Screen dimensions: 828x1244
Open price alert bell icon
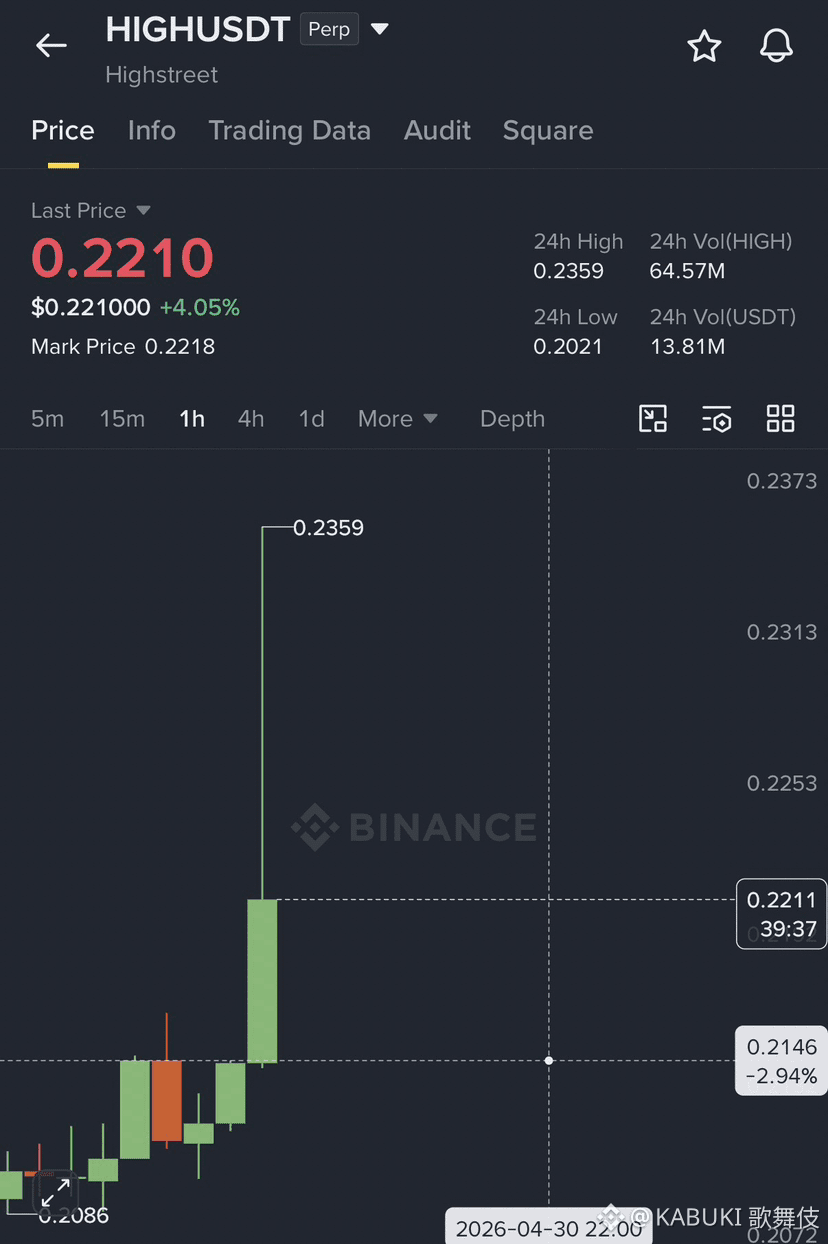tap(777, 46)
